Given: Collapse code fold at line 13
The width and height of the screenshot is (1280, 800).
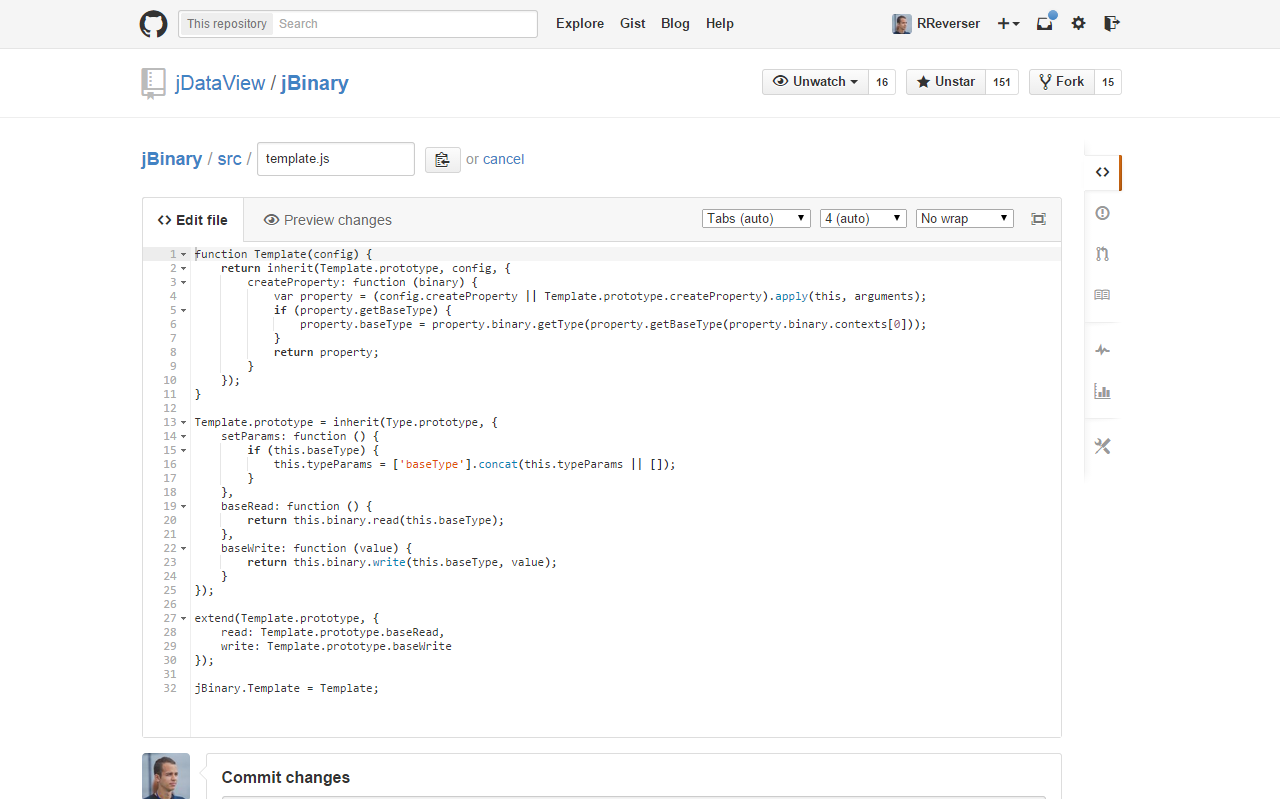Looking at the screenshot, I should coord(184,422).
